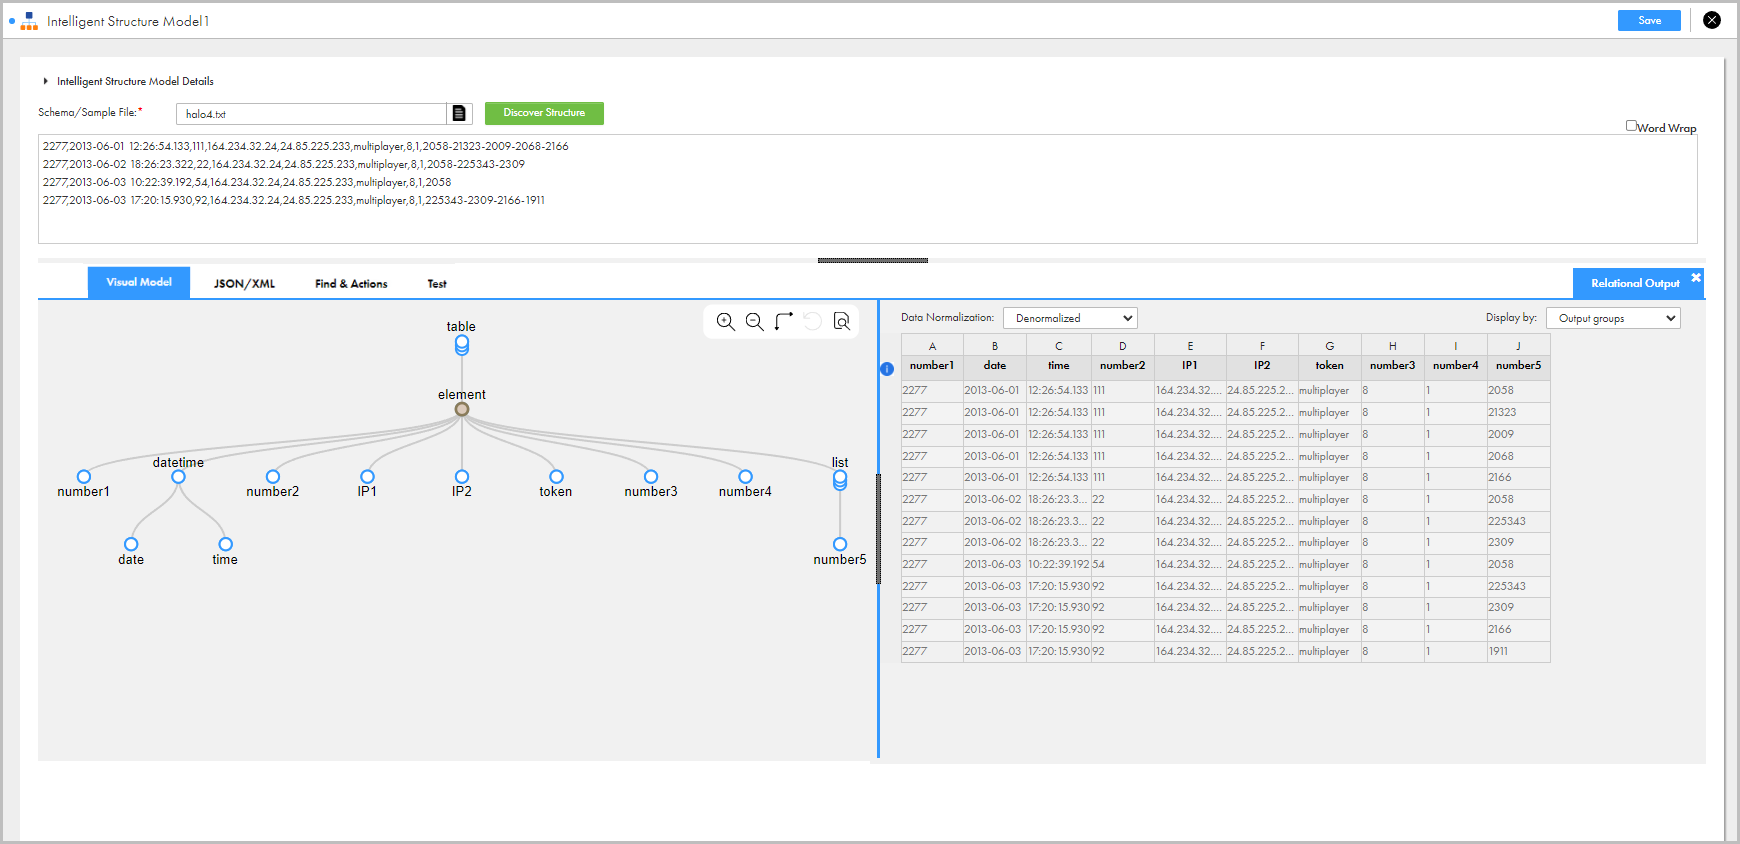
Task: Click the vertical pane splitter handle
Action: [x=878, y=529]
